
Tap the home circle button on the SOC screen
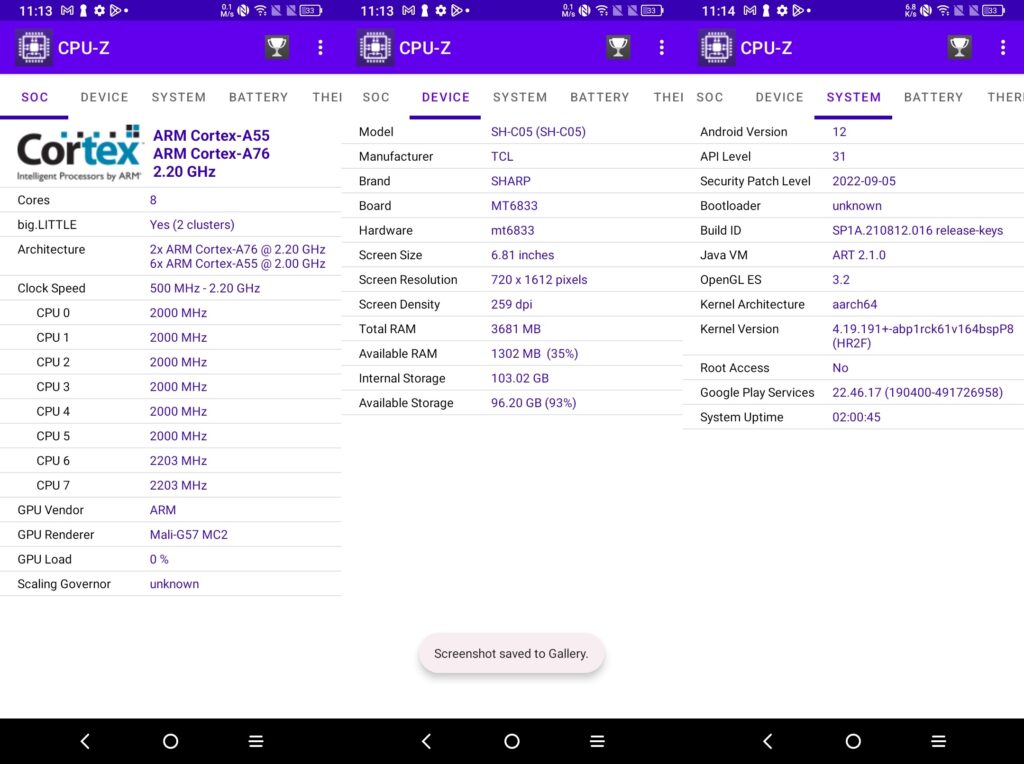[x=170, y=741]
